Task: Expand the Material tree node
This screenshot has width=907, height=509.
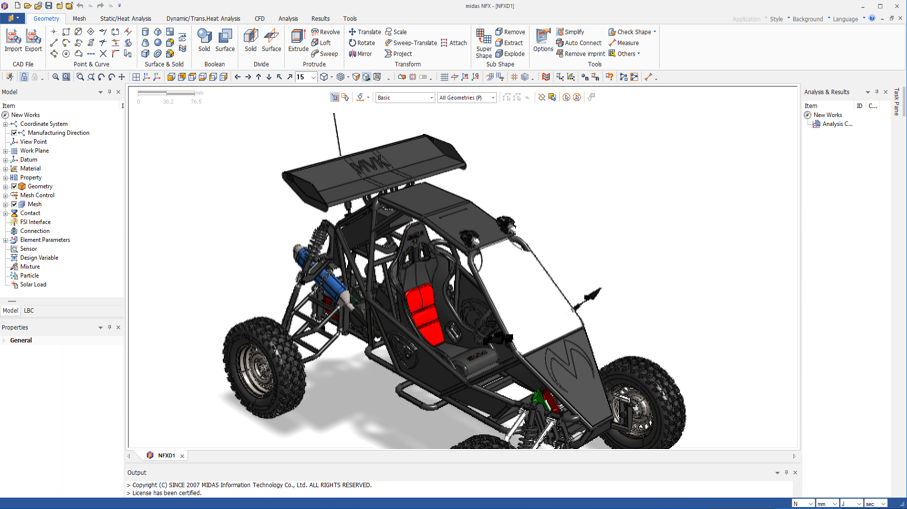Action: (x=5, y=169)
